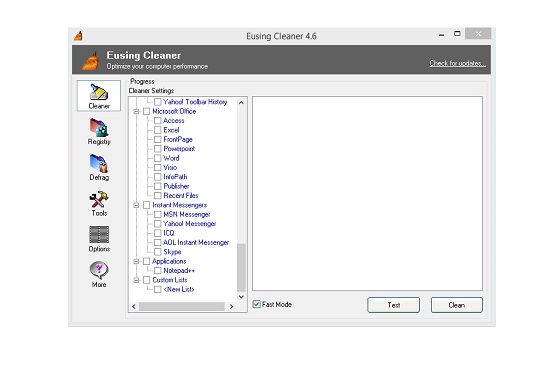Tick the Access checkbox
The height and width of the screenshot is (369, 550).
pyautogui.click(x=158, y=121)
